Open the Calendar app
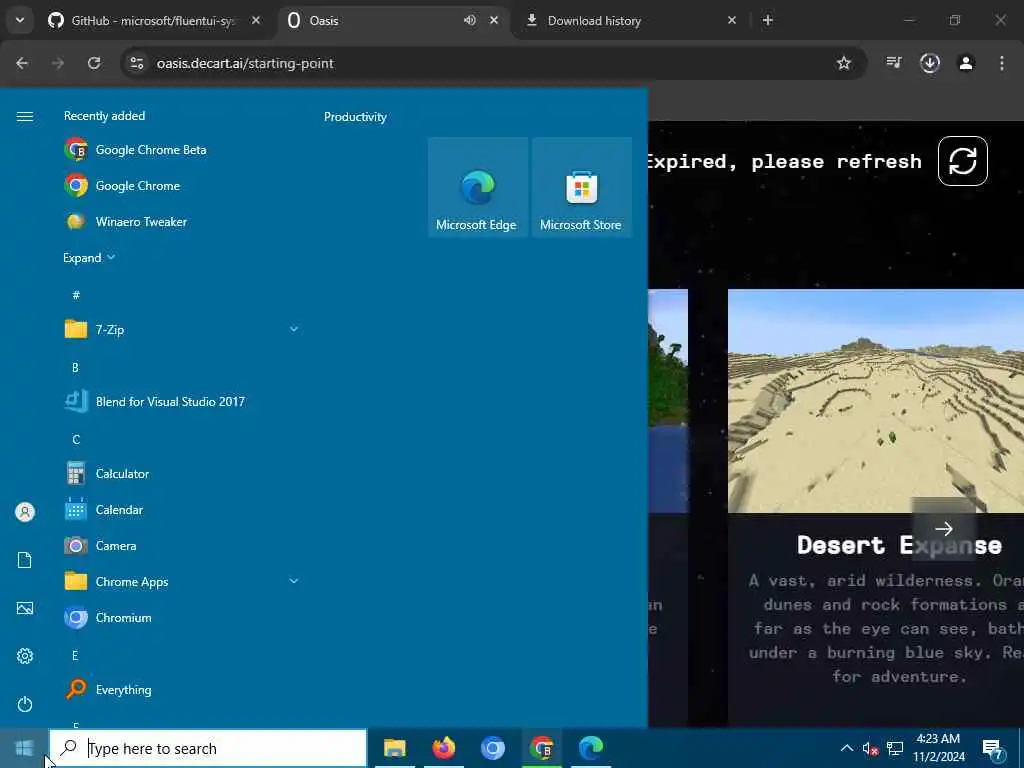1024x768 pixels. (x=104, y=509)
